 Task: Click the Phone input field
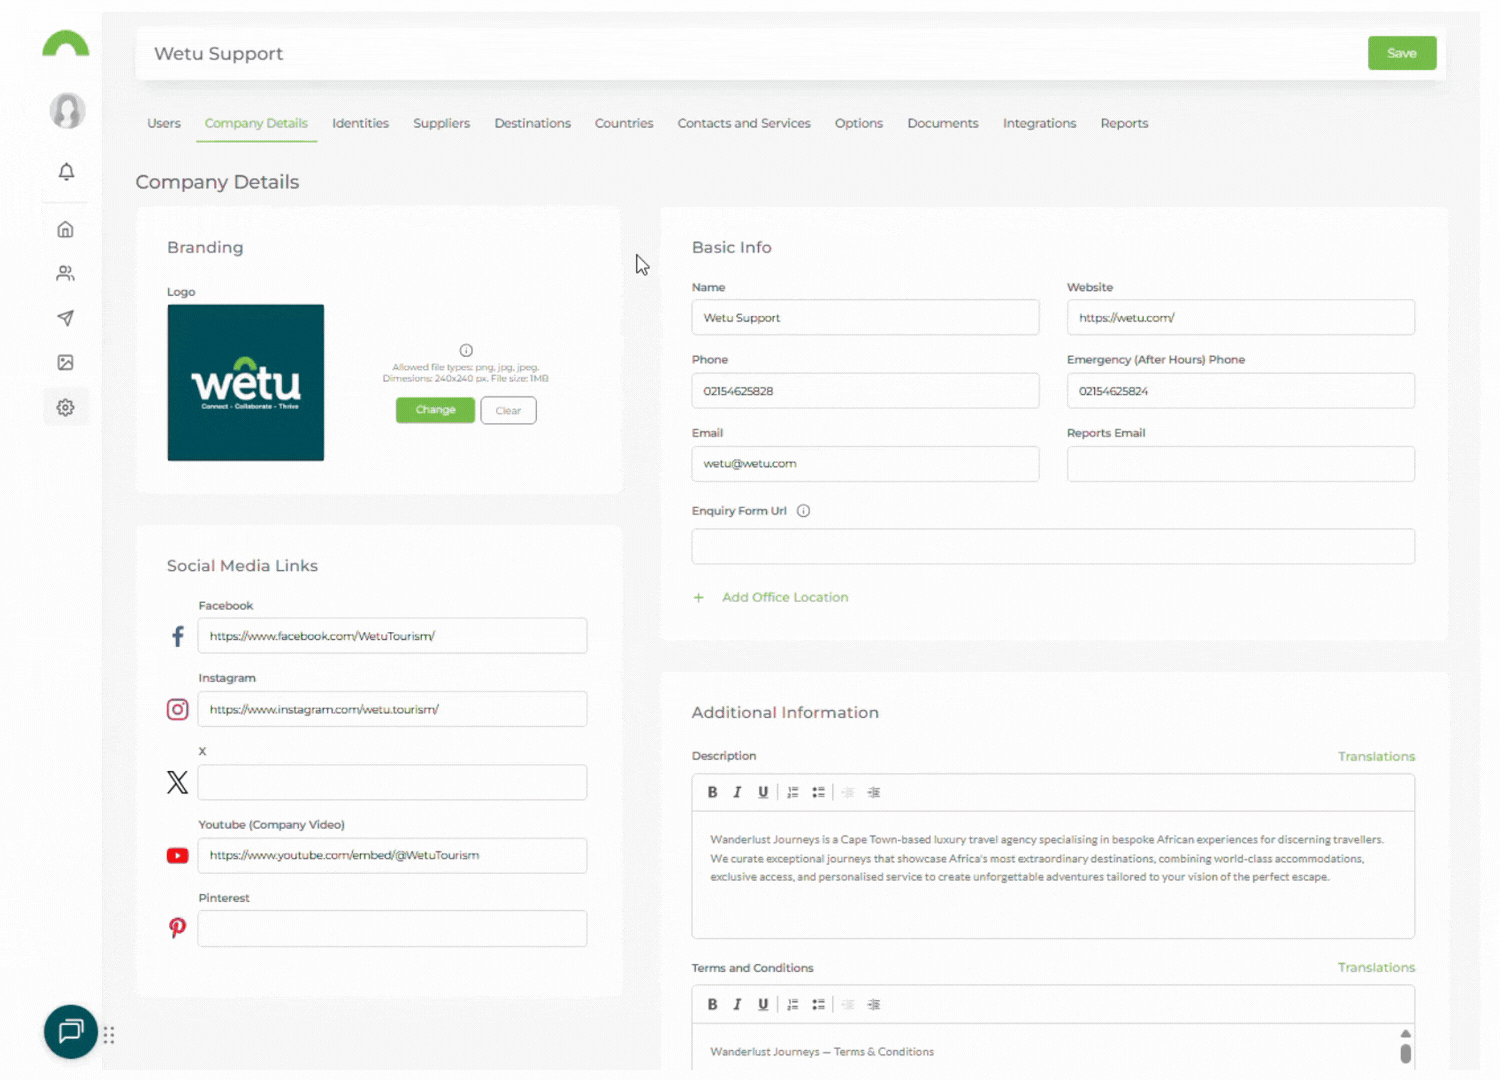coord(865,391)
